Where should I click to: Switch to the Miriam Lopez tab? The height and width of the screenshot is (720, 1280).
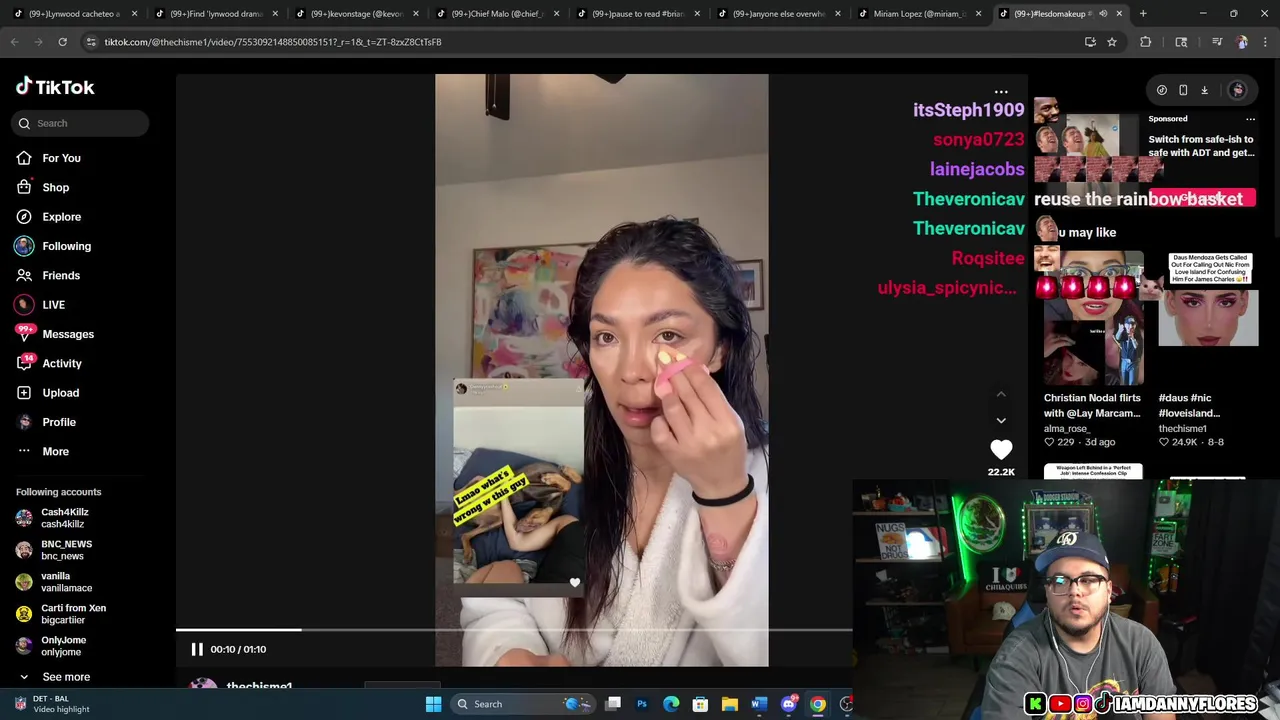[920, 14]
